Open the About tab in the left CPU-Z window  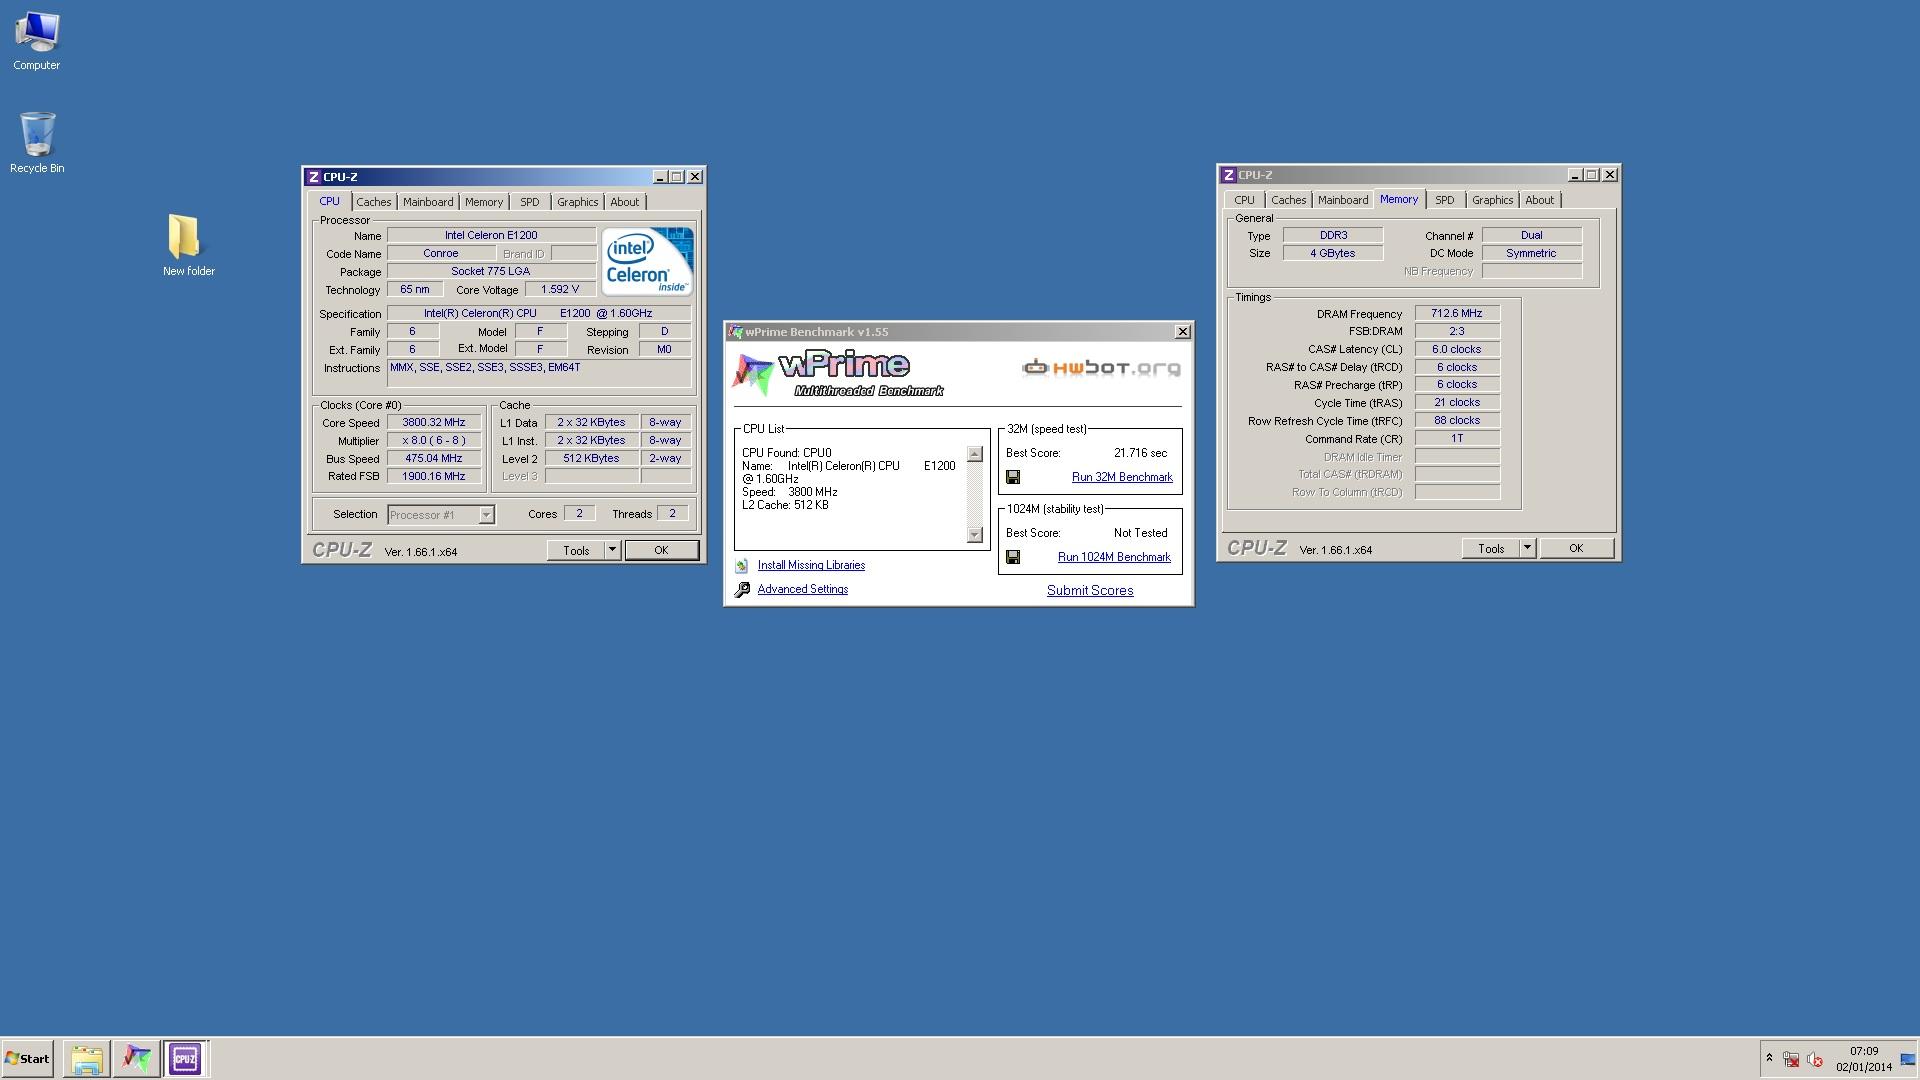pos(625,202)
